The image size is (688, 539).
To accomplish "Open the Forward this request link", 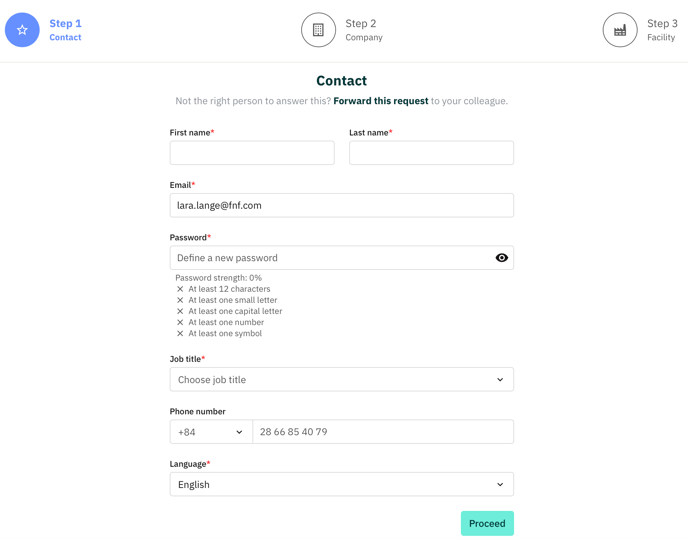I will 380,101.
